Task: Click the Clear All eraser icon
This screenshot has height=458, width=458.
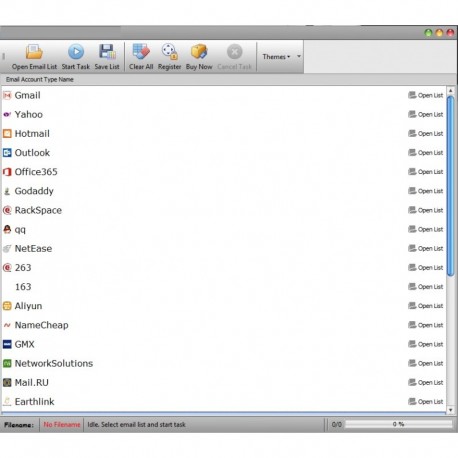Action: (141, 52)
